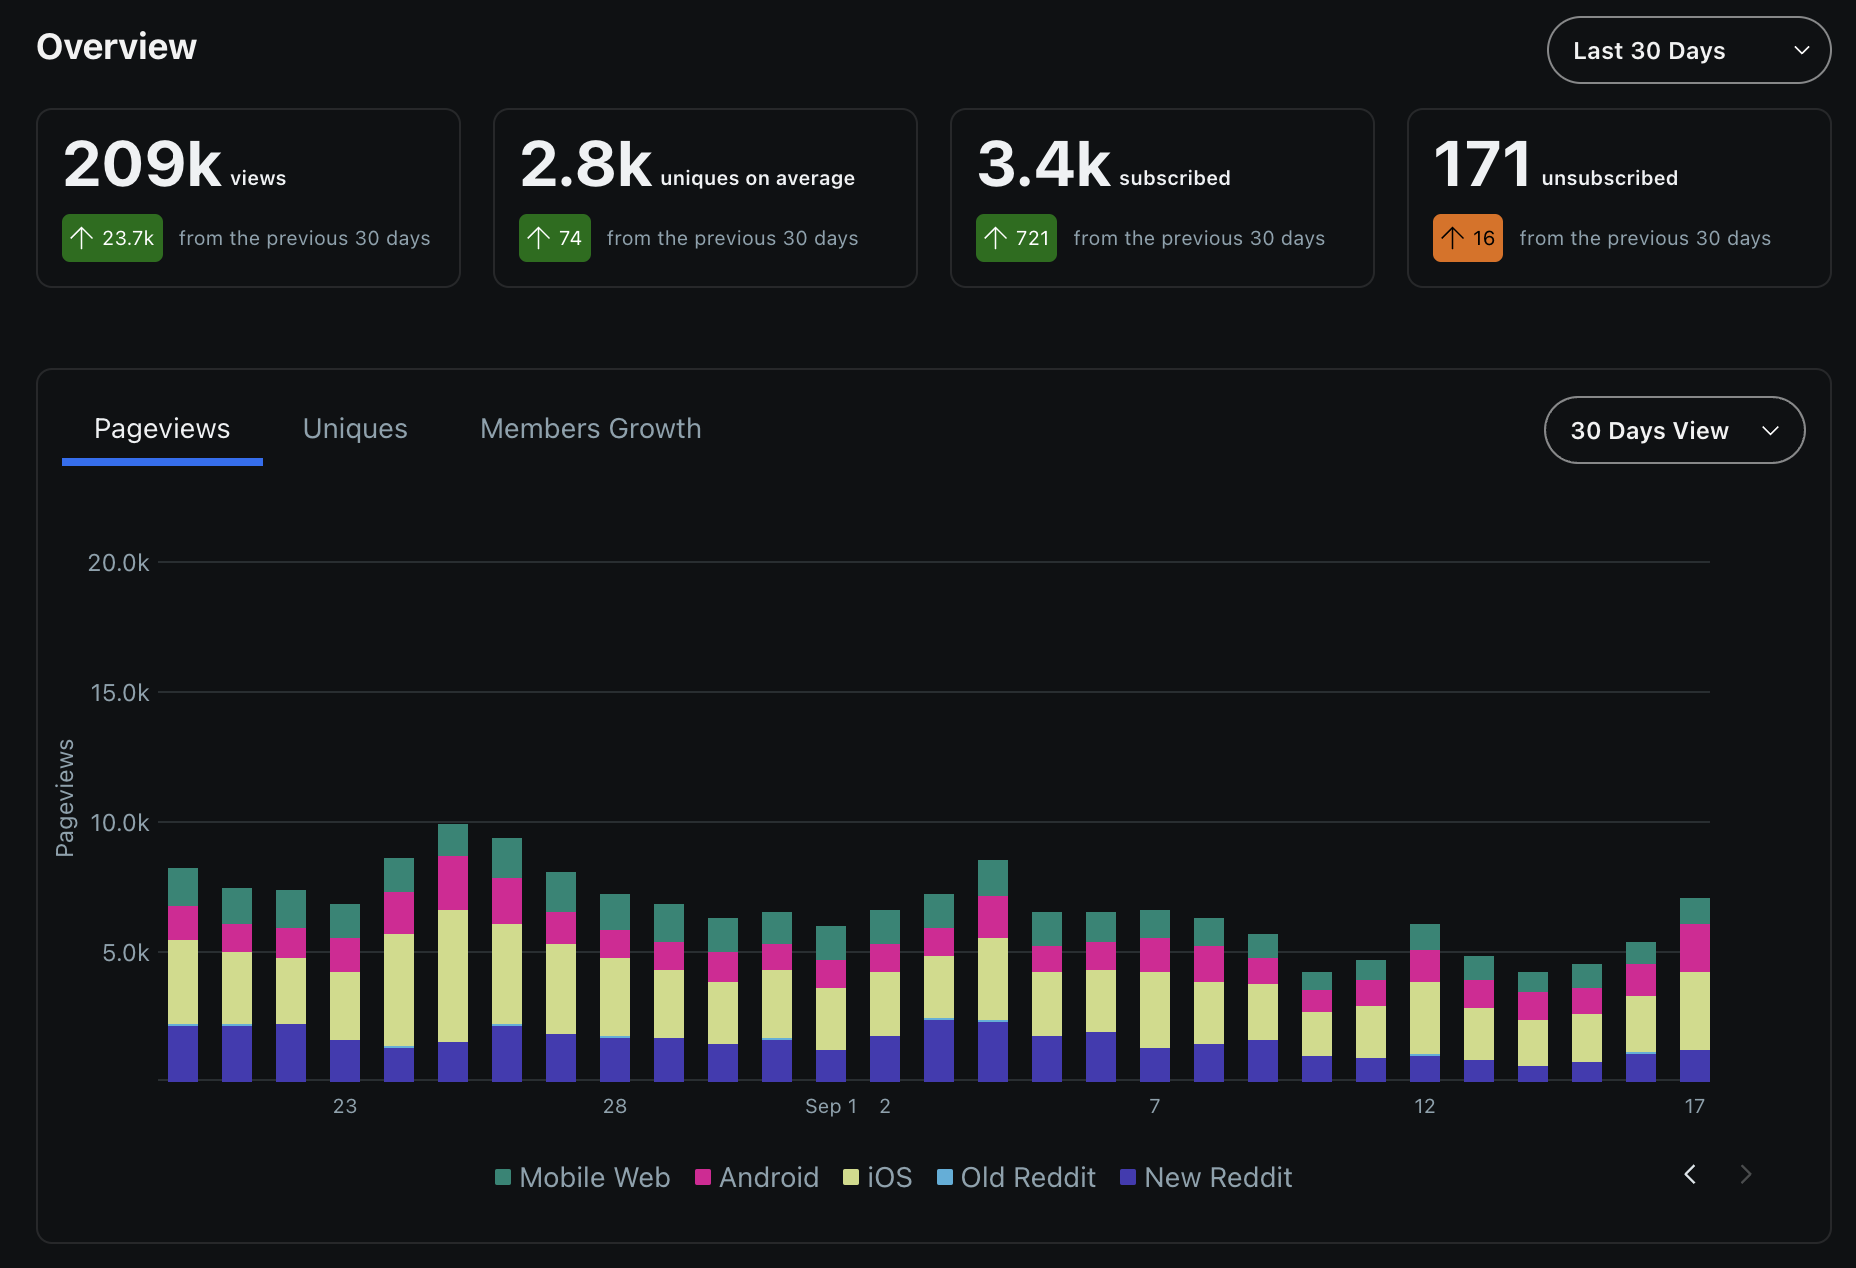This screenshot has width=1856, height=1268.
Task: Click the chart bar above date 23
Action: [345, 993]
